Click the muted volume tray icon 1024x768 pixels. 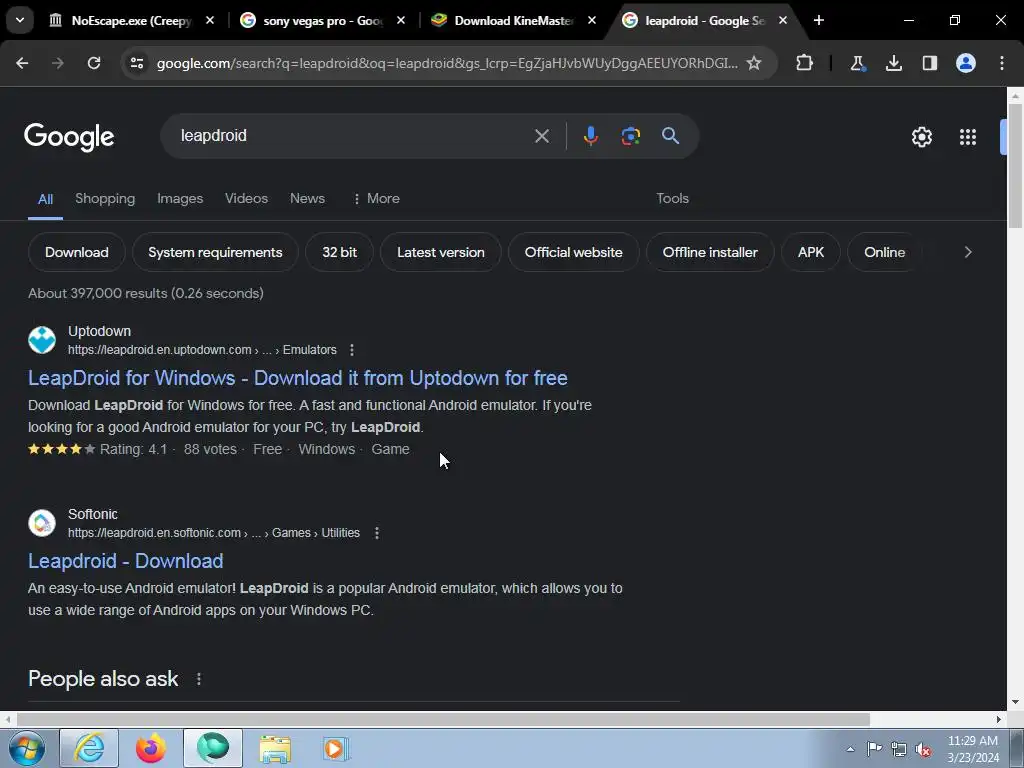pyautogui.click(x=922, y=750)
